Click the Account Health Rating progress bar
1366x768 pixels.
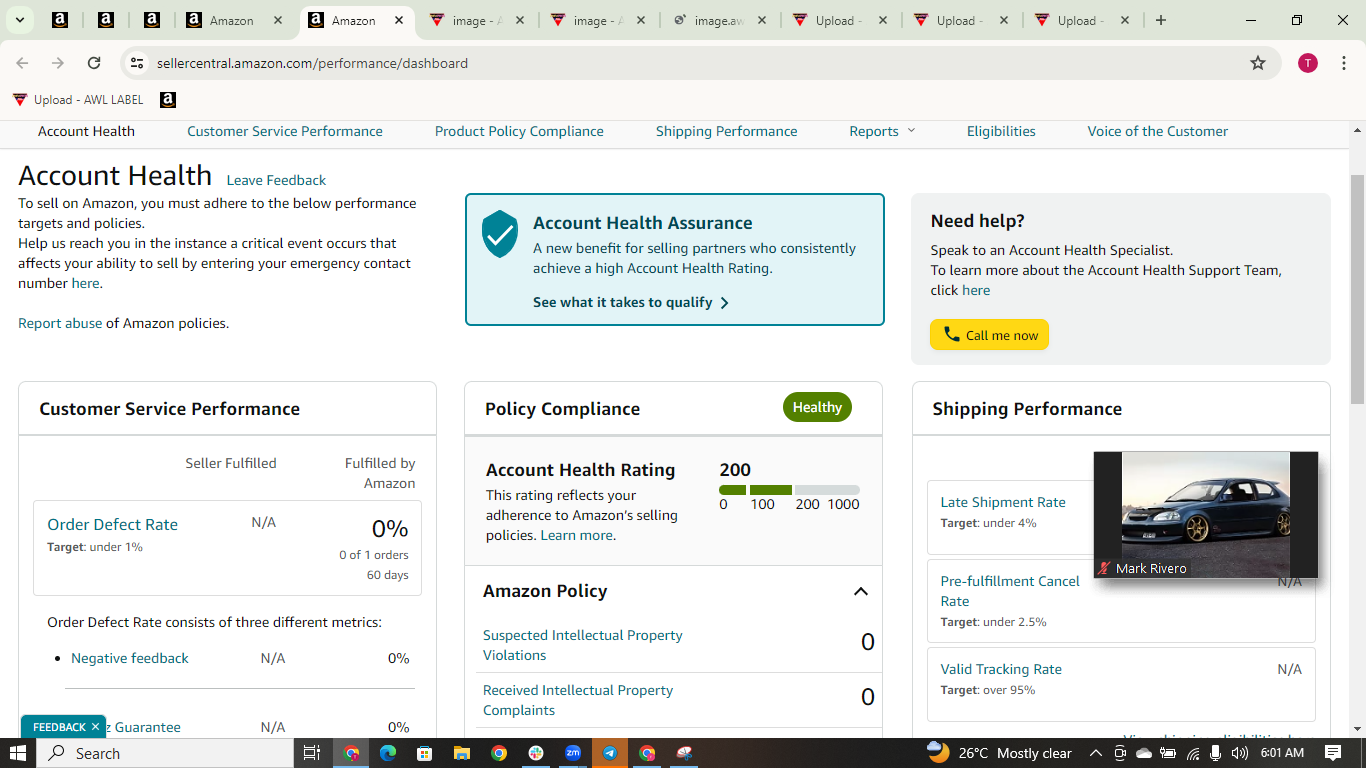tap(789, 490)
